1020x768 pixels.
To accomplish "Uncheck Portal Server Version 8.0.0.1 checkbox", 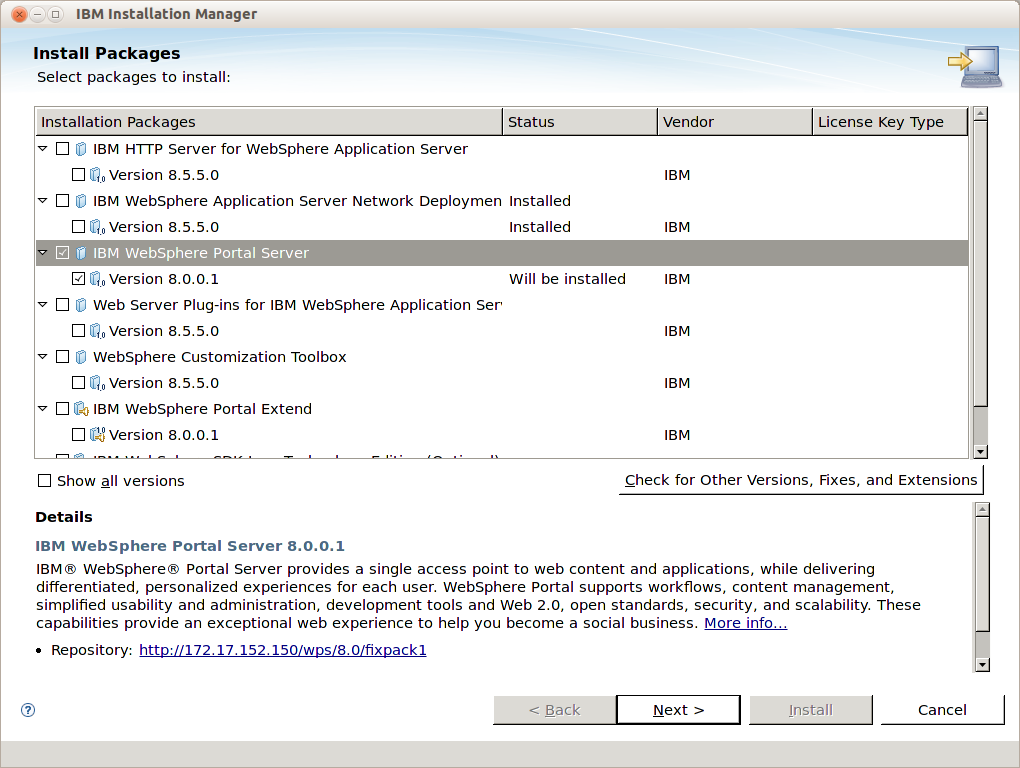I will (x=78, y=279).
